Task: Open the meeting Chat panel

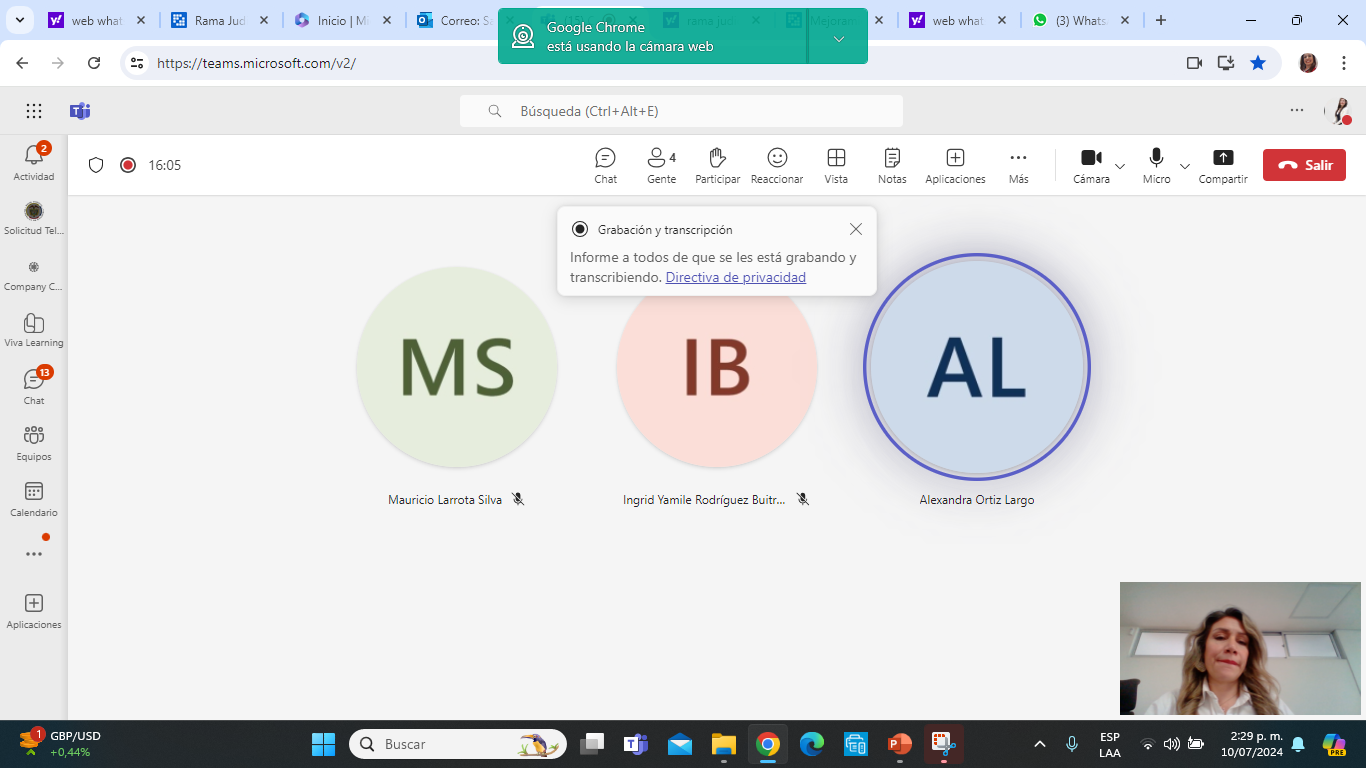Action: pyautogui.click(x=605, y=165)
